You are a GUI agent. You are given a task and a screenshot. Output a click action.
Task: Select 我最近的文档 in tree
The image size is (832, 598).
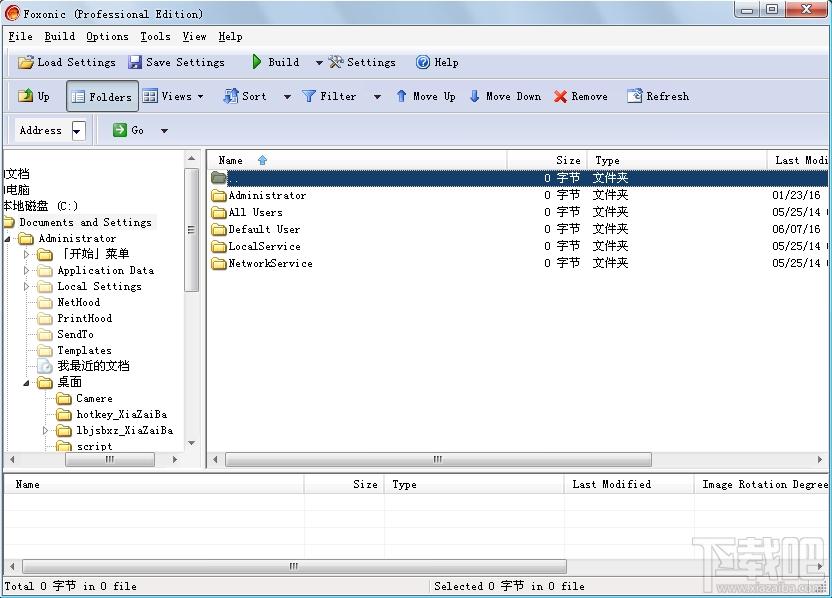(93, 366)
